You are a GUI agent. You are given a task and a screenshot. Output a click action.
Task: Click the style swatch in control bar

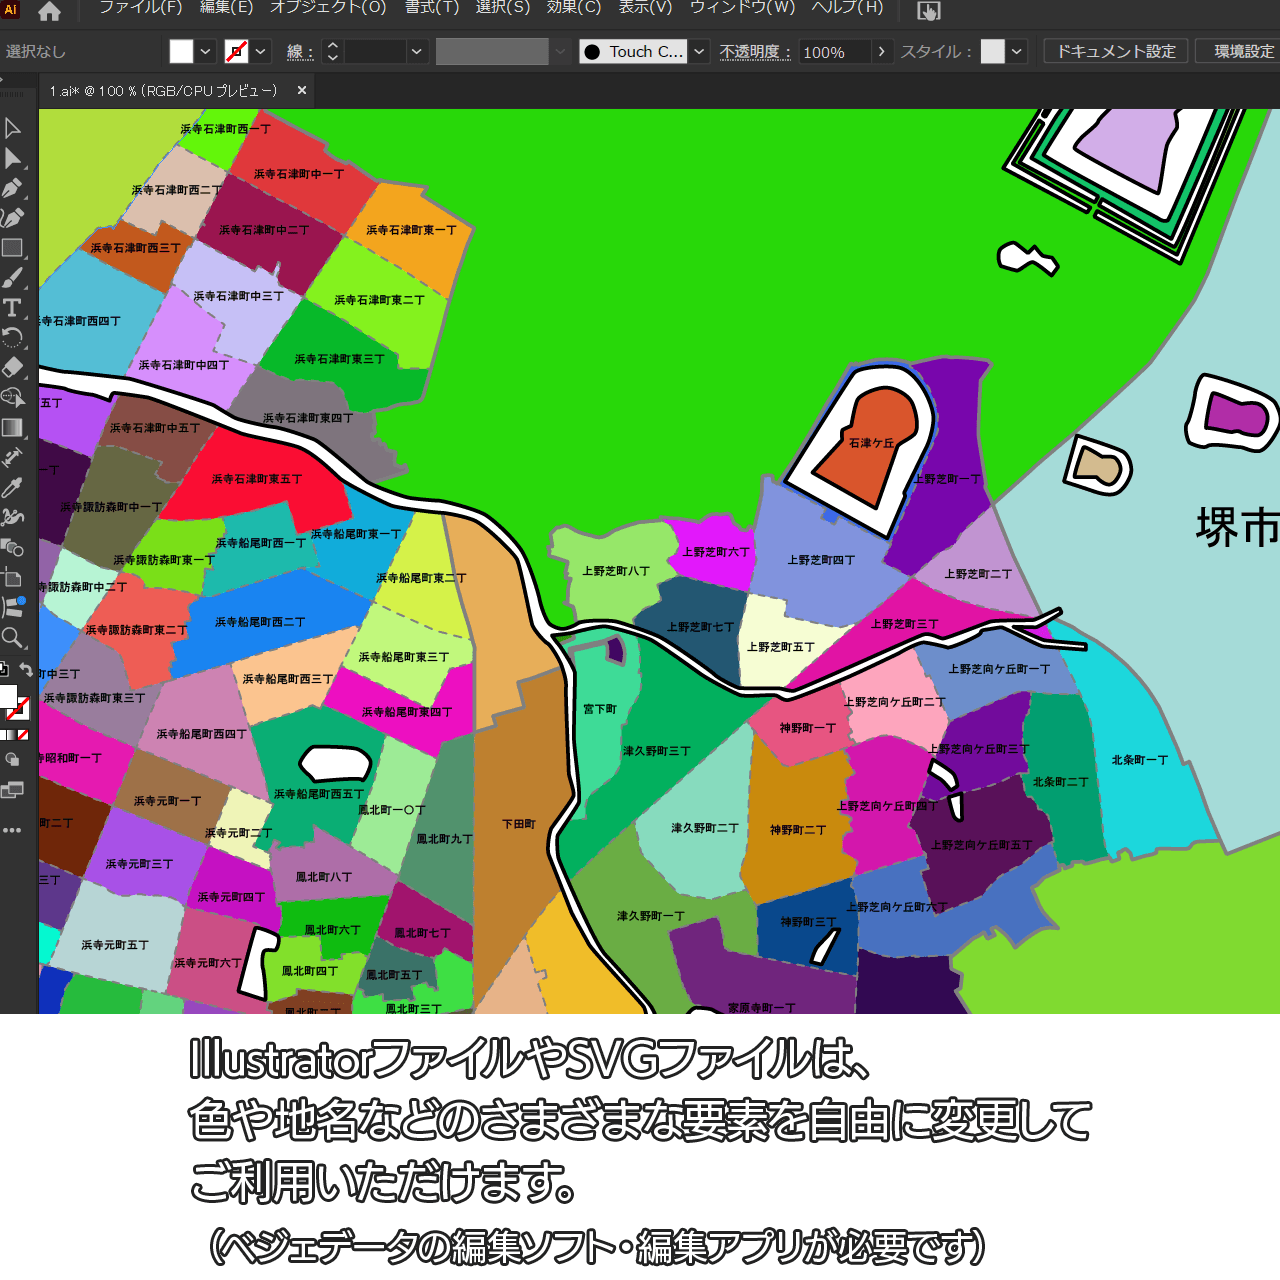pyautogui.click(x=992, y=52)
